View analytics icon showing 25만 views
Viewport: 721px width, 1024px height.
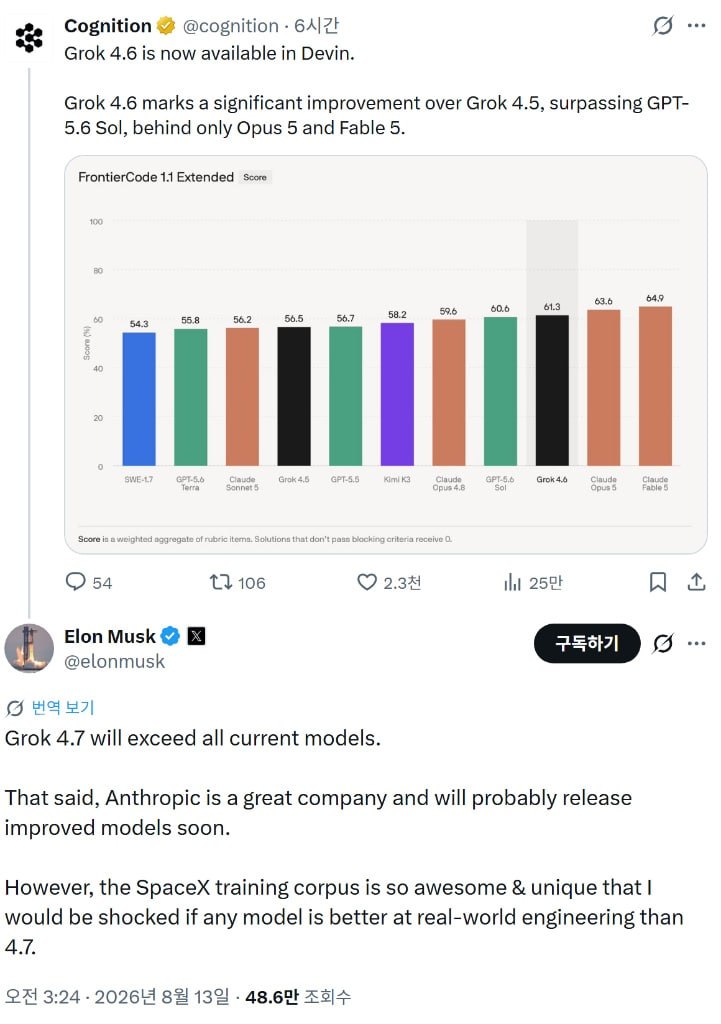pos(513,581)
